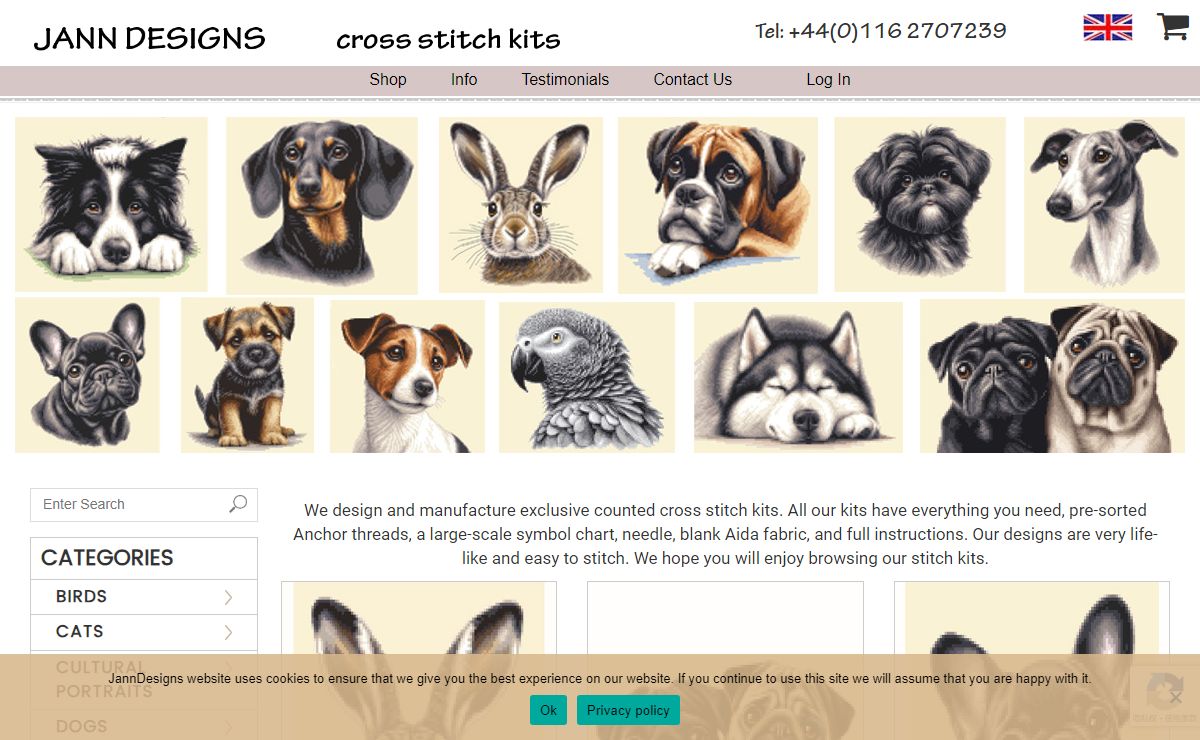This screenshot has height=740, width=1200.
Task: Click the JANN DESIGNS logo
Action: pos(150,39)
